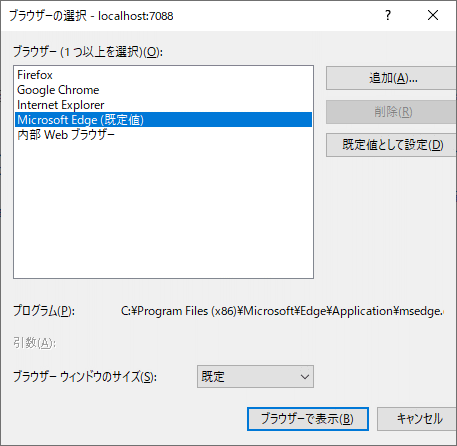The image size is (457, 446).
Task: Select Microsoft Edge (既定値) entry
Action: tap(163, 120)
